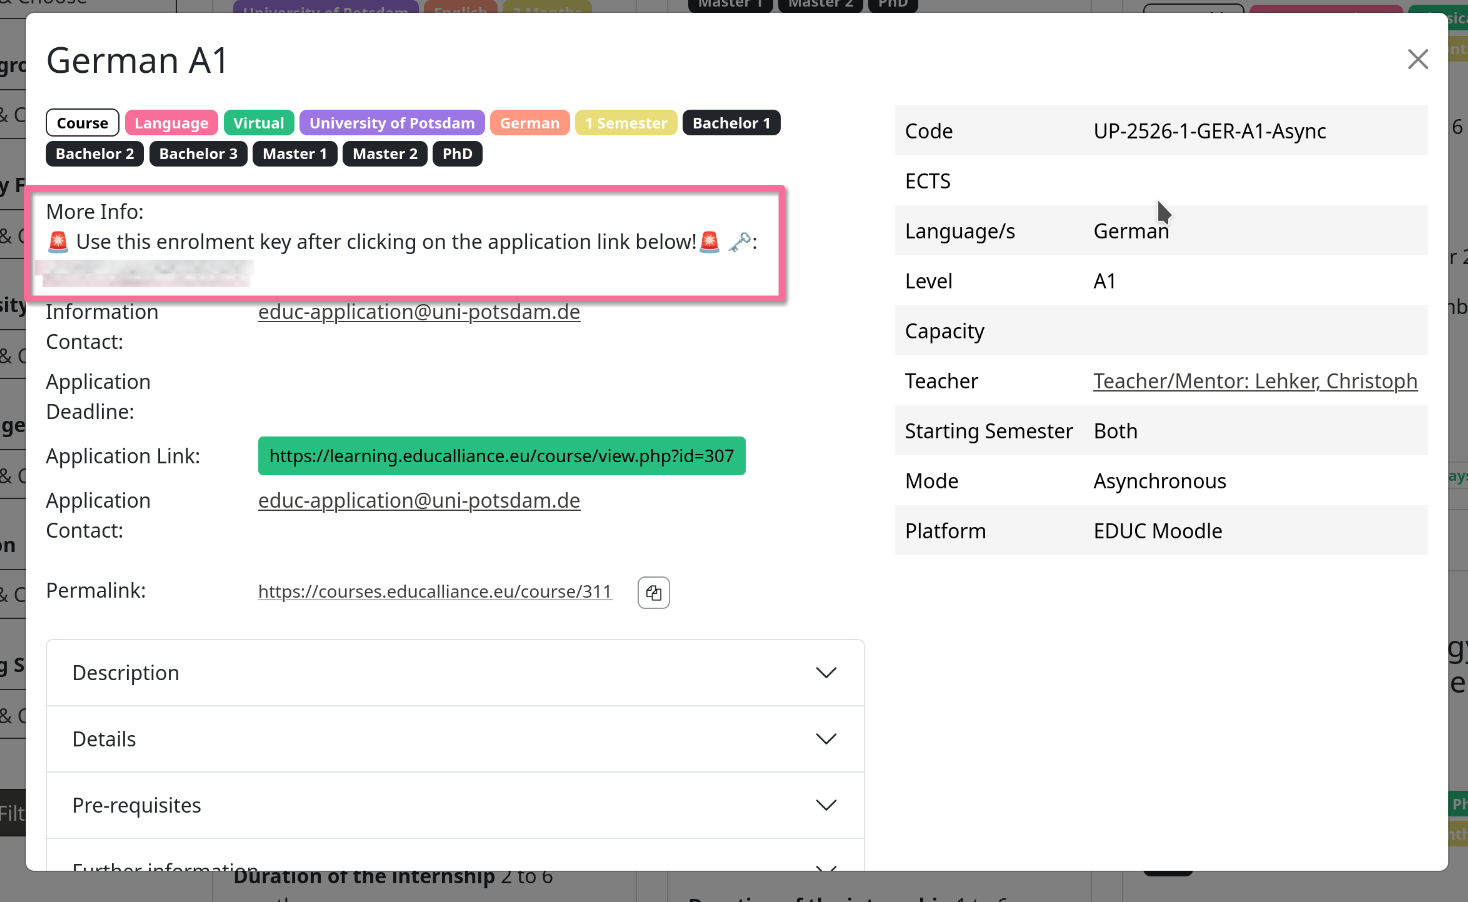The width and height of the screenshot is (1468, 902).
Task: Click the PhD badge
Action: point(457,154)
